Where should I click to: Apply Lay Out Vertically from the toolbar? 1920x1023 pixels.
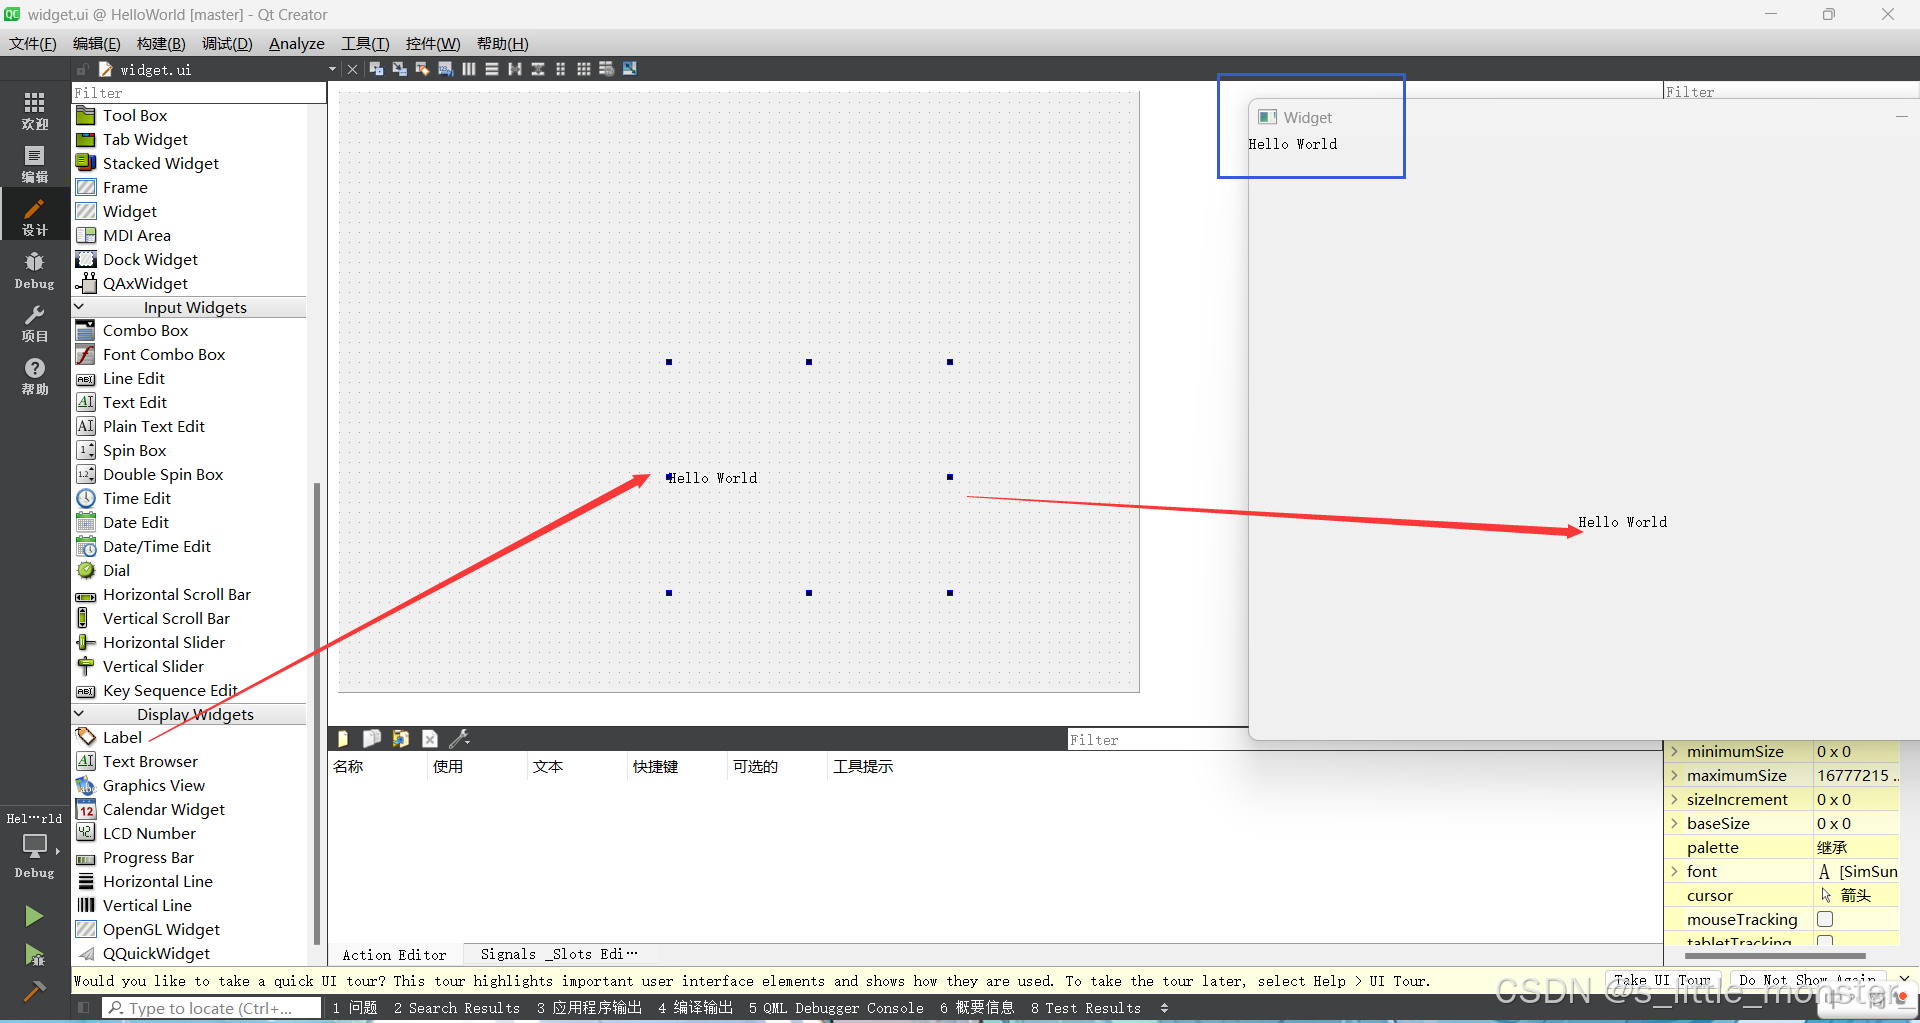(491, 69)
